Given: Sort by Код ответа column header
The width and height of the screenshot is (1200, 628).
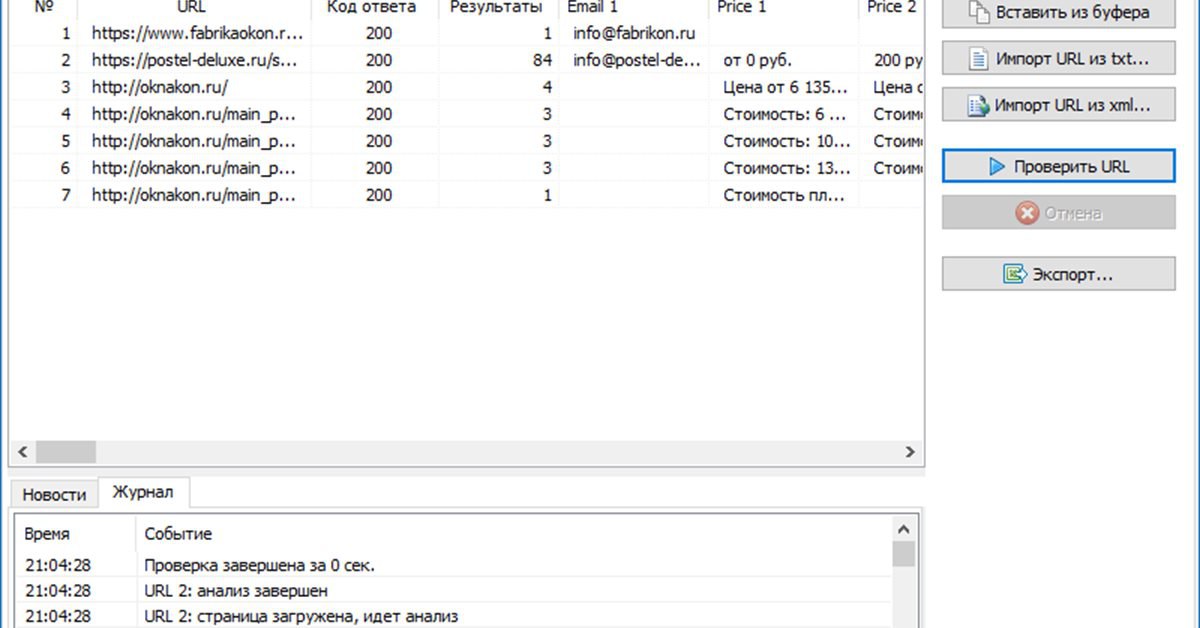Looking at the screenshot, I should coord(375,8).
